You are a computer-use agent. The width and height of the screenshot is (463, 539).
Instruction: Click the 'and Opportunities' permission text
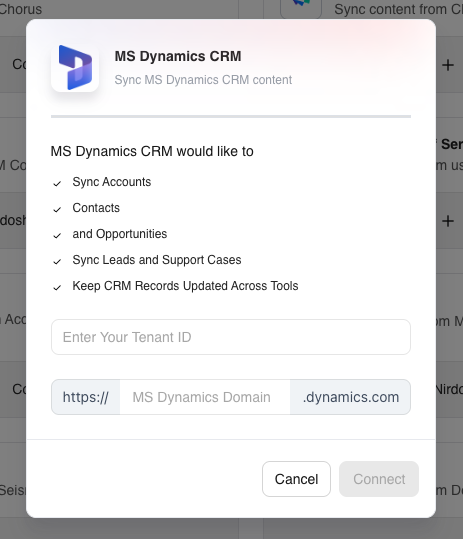click(x=120, y=234)
